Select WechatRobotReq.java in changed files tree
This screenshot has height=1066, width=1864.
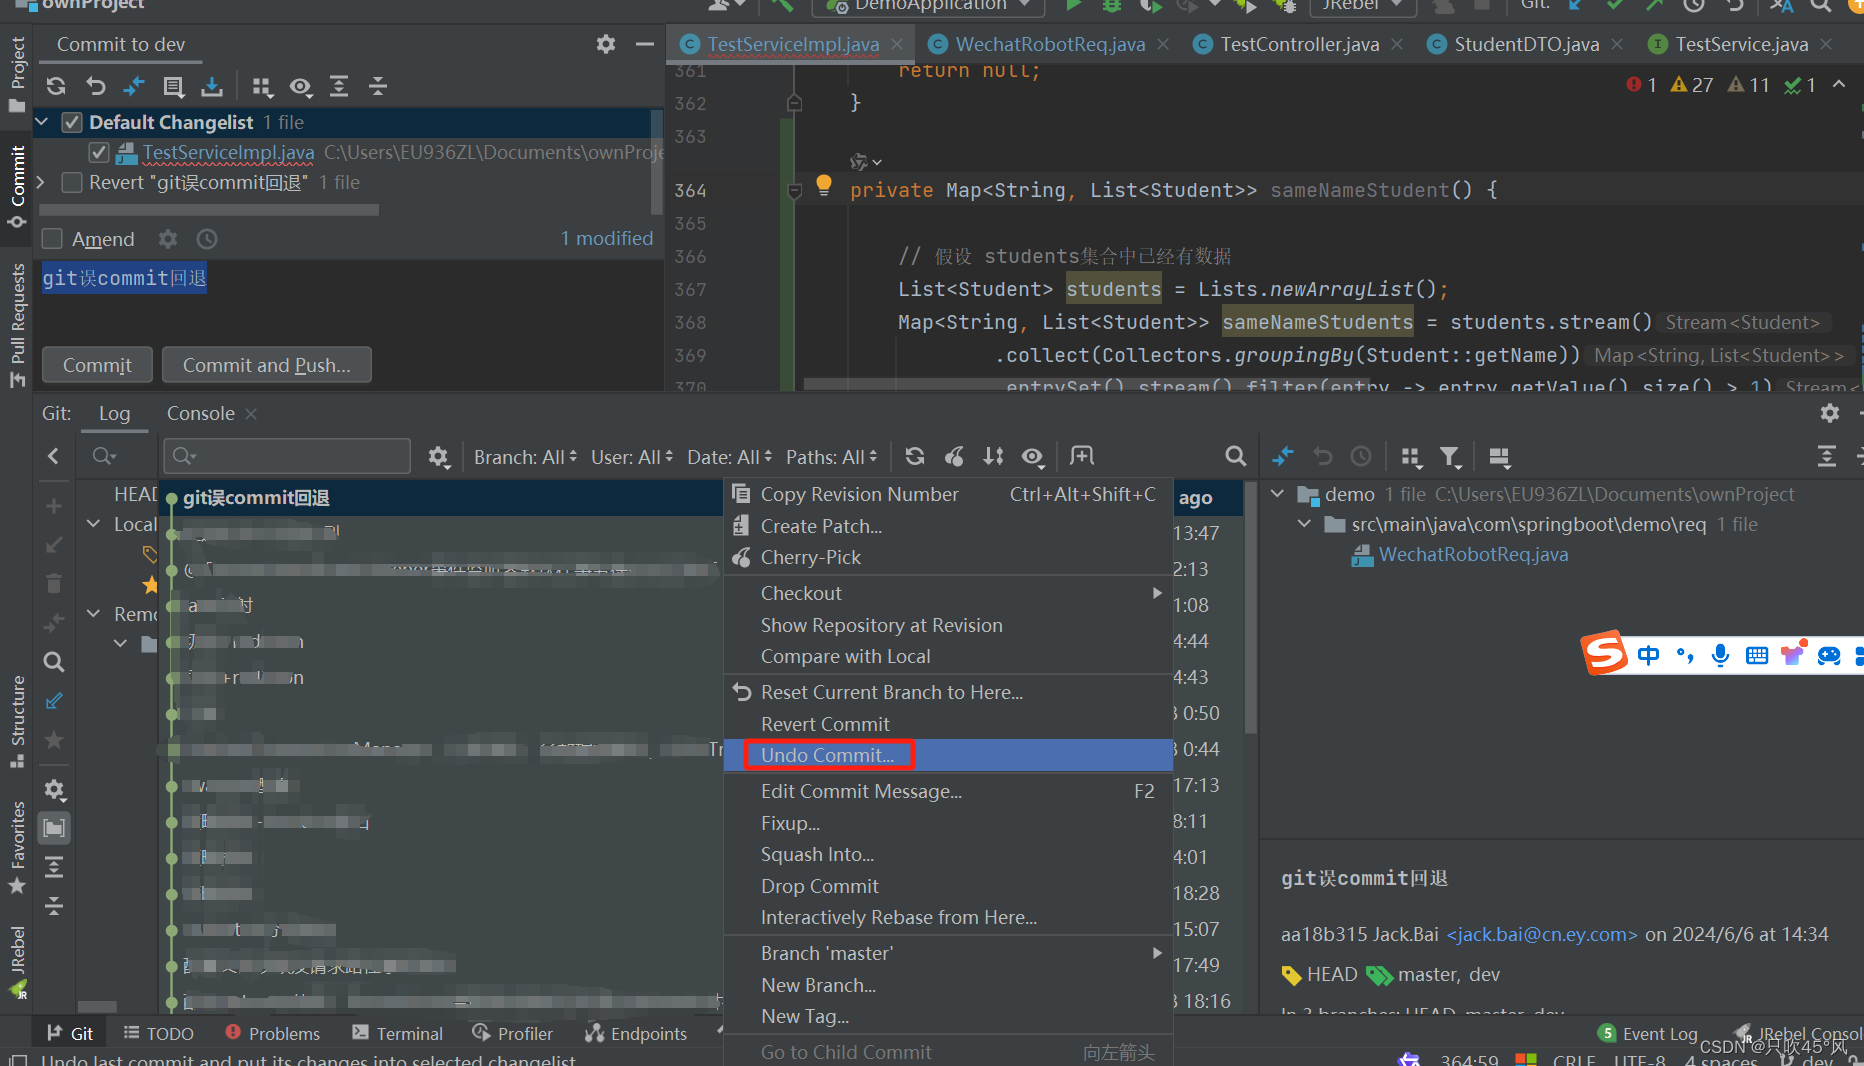coord(1473,554)
